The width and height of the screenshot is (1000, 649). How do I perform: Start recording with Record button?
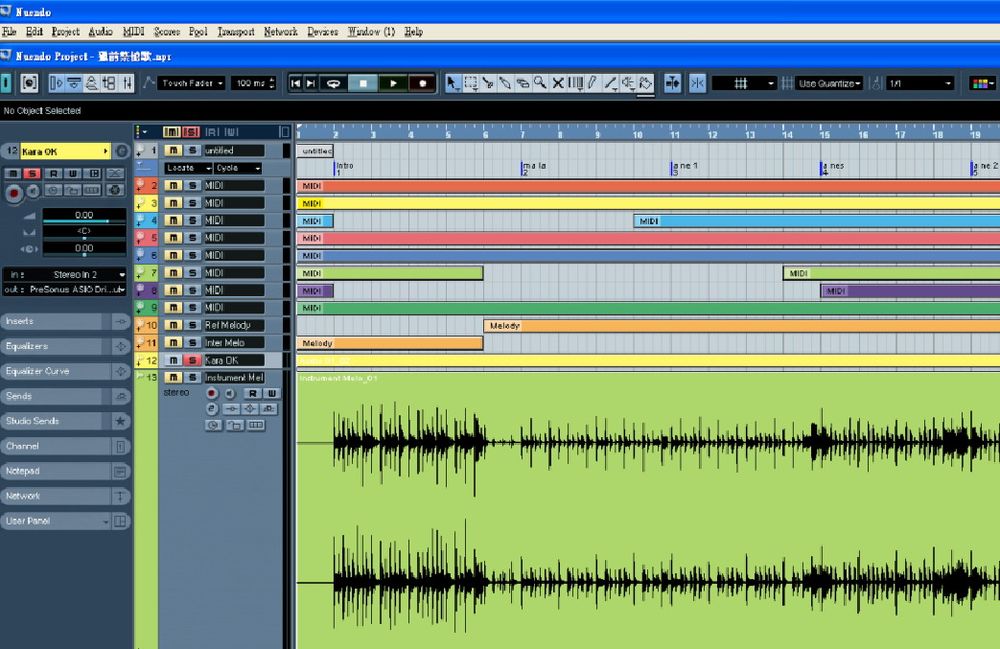[x=422, y=83]
